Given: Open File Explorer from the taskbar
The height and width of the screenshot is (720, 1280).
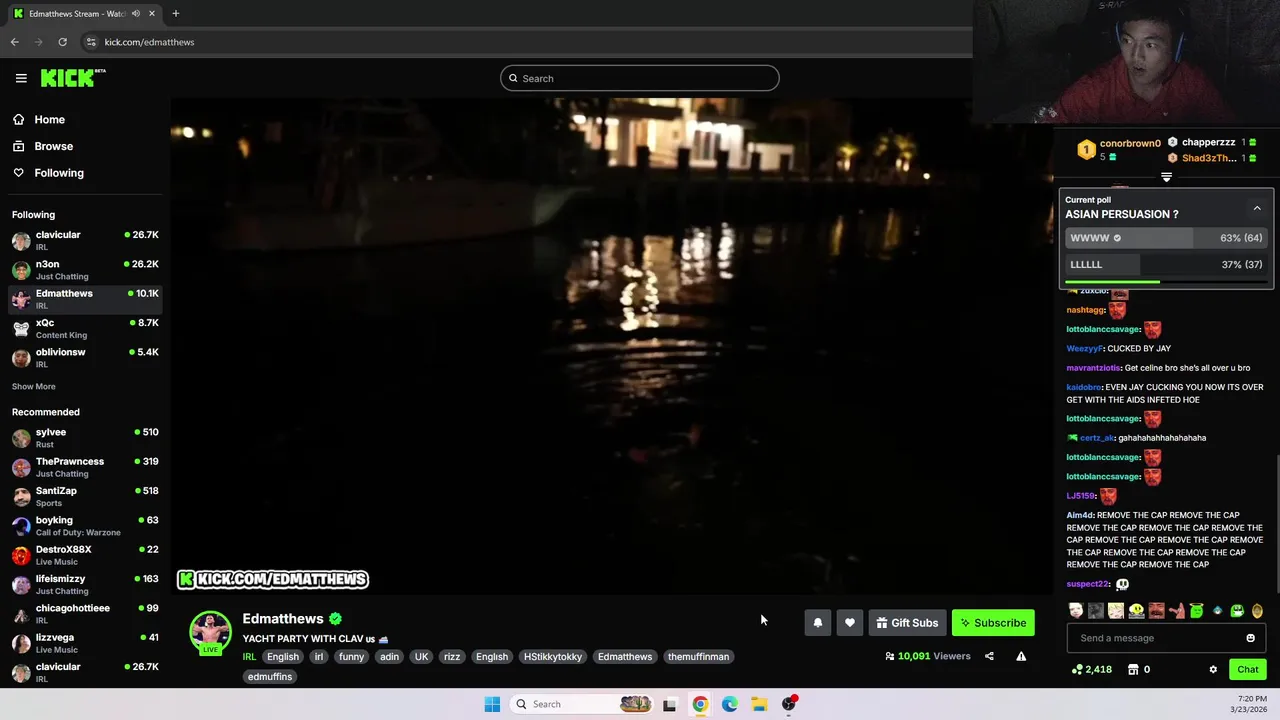Looking at the screenshot, I should click(759, 704).
